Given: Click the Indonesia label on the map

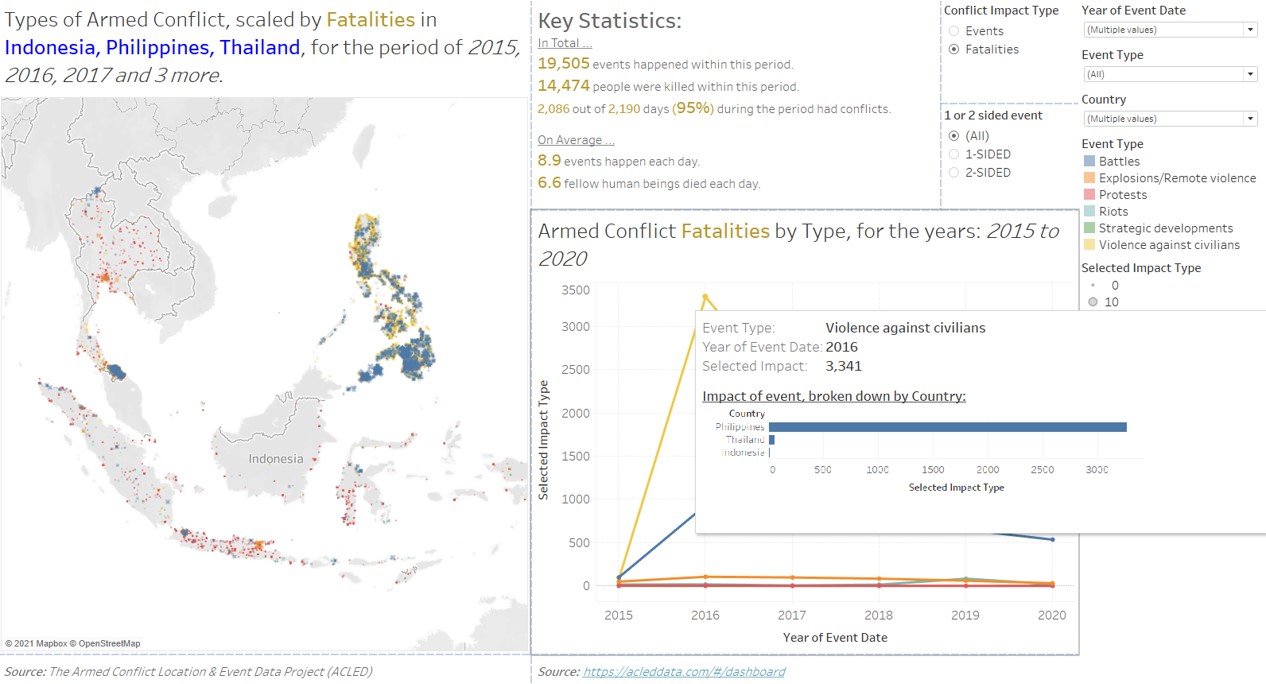Looking at the screenshot, I should click(275, 459).
